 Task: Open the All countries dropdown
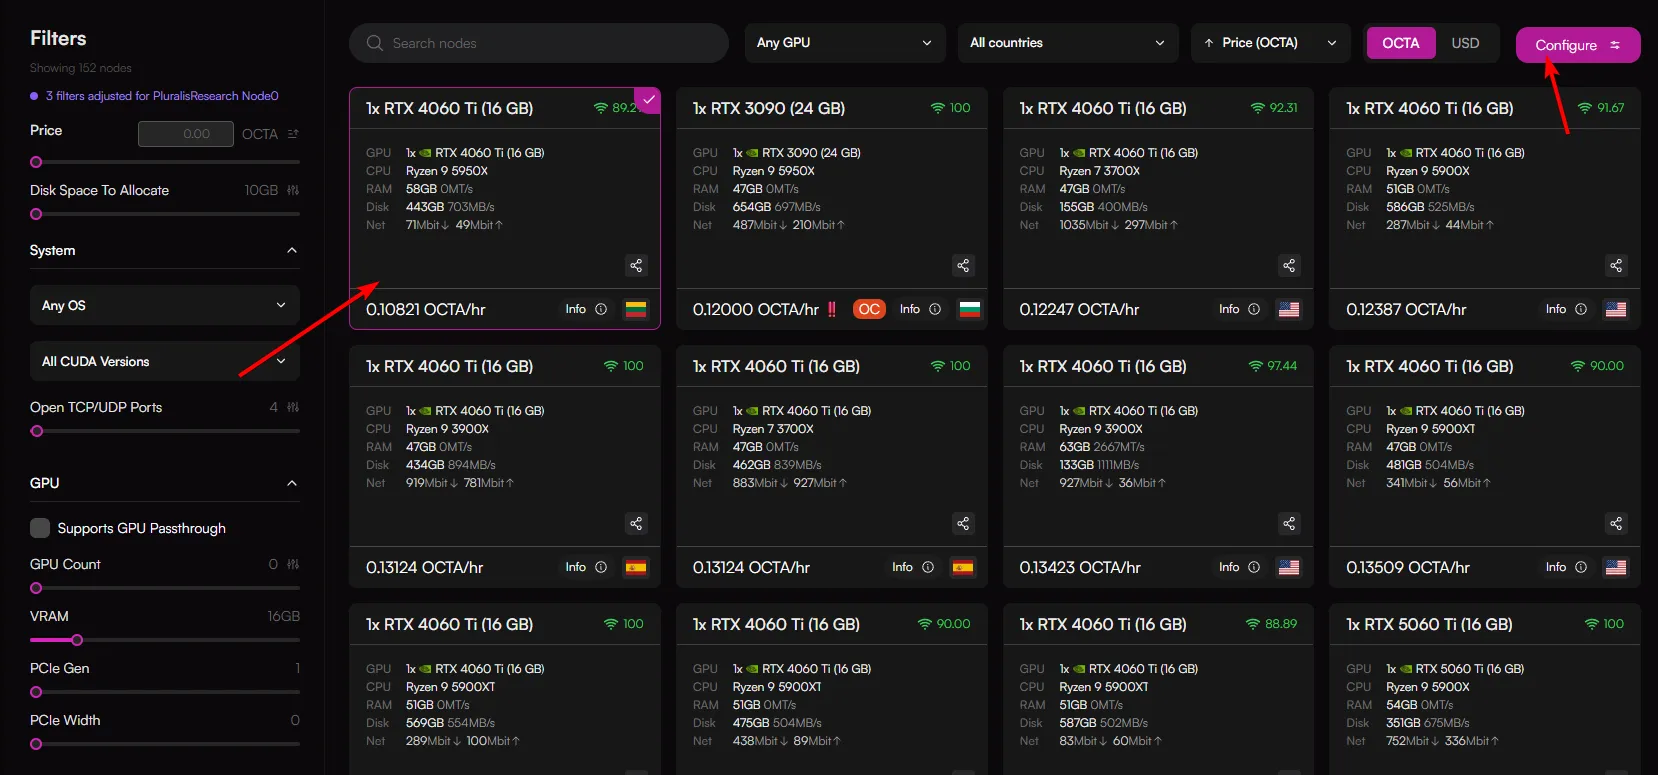pos(1067,43)
